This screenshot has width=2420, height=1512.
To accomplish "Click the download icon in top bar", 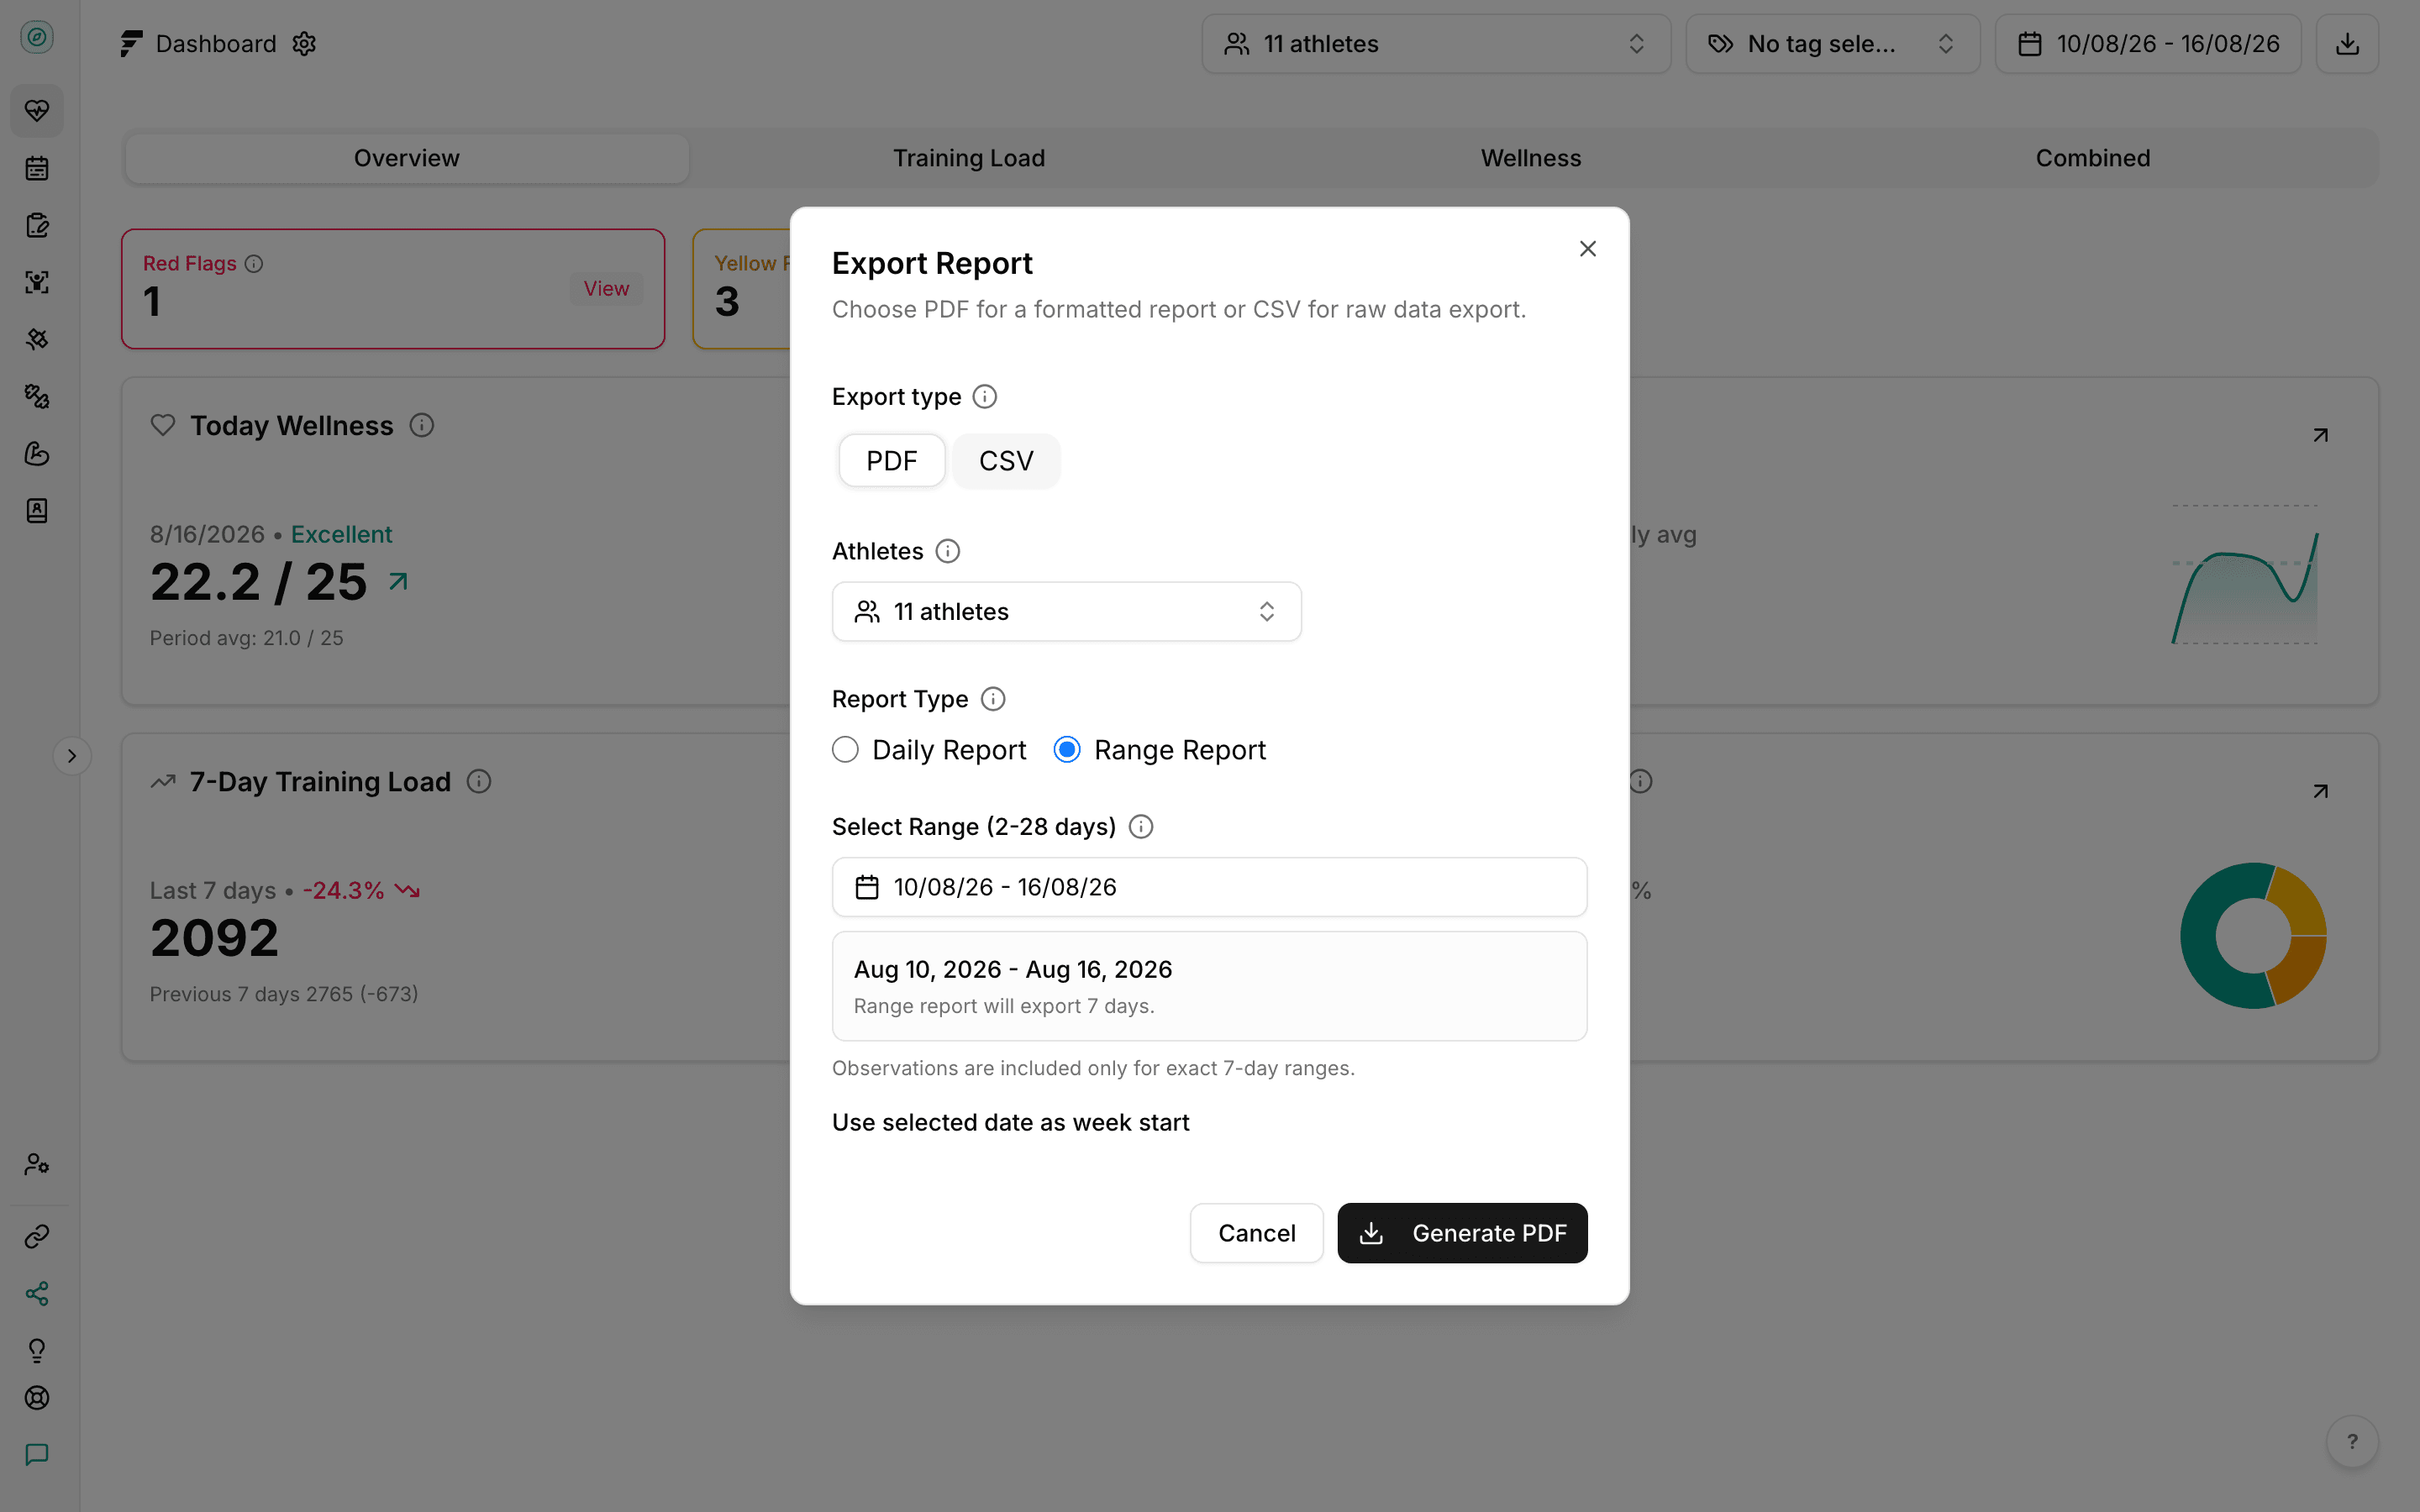I will tap(2347, 44).
